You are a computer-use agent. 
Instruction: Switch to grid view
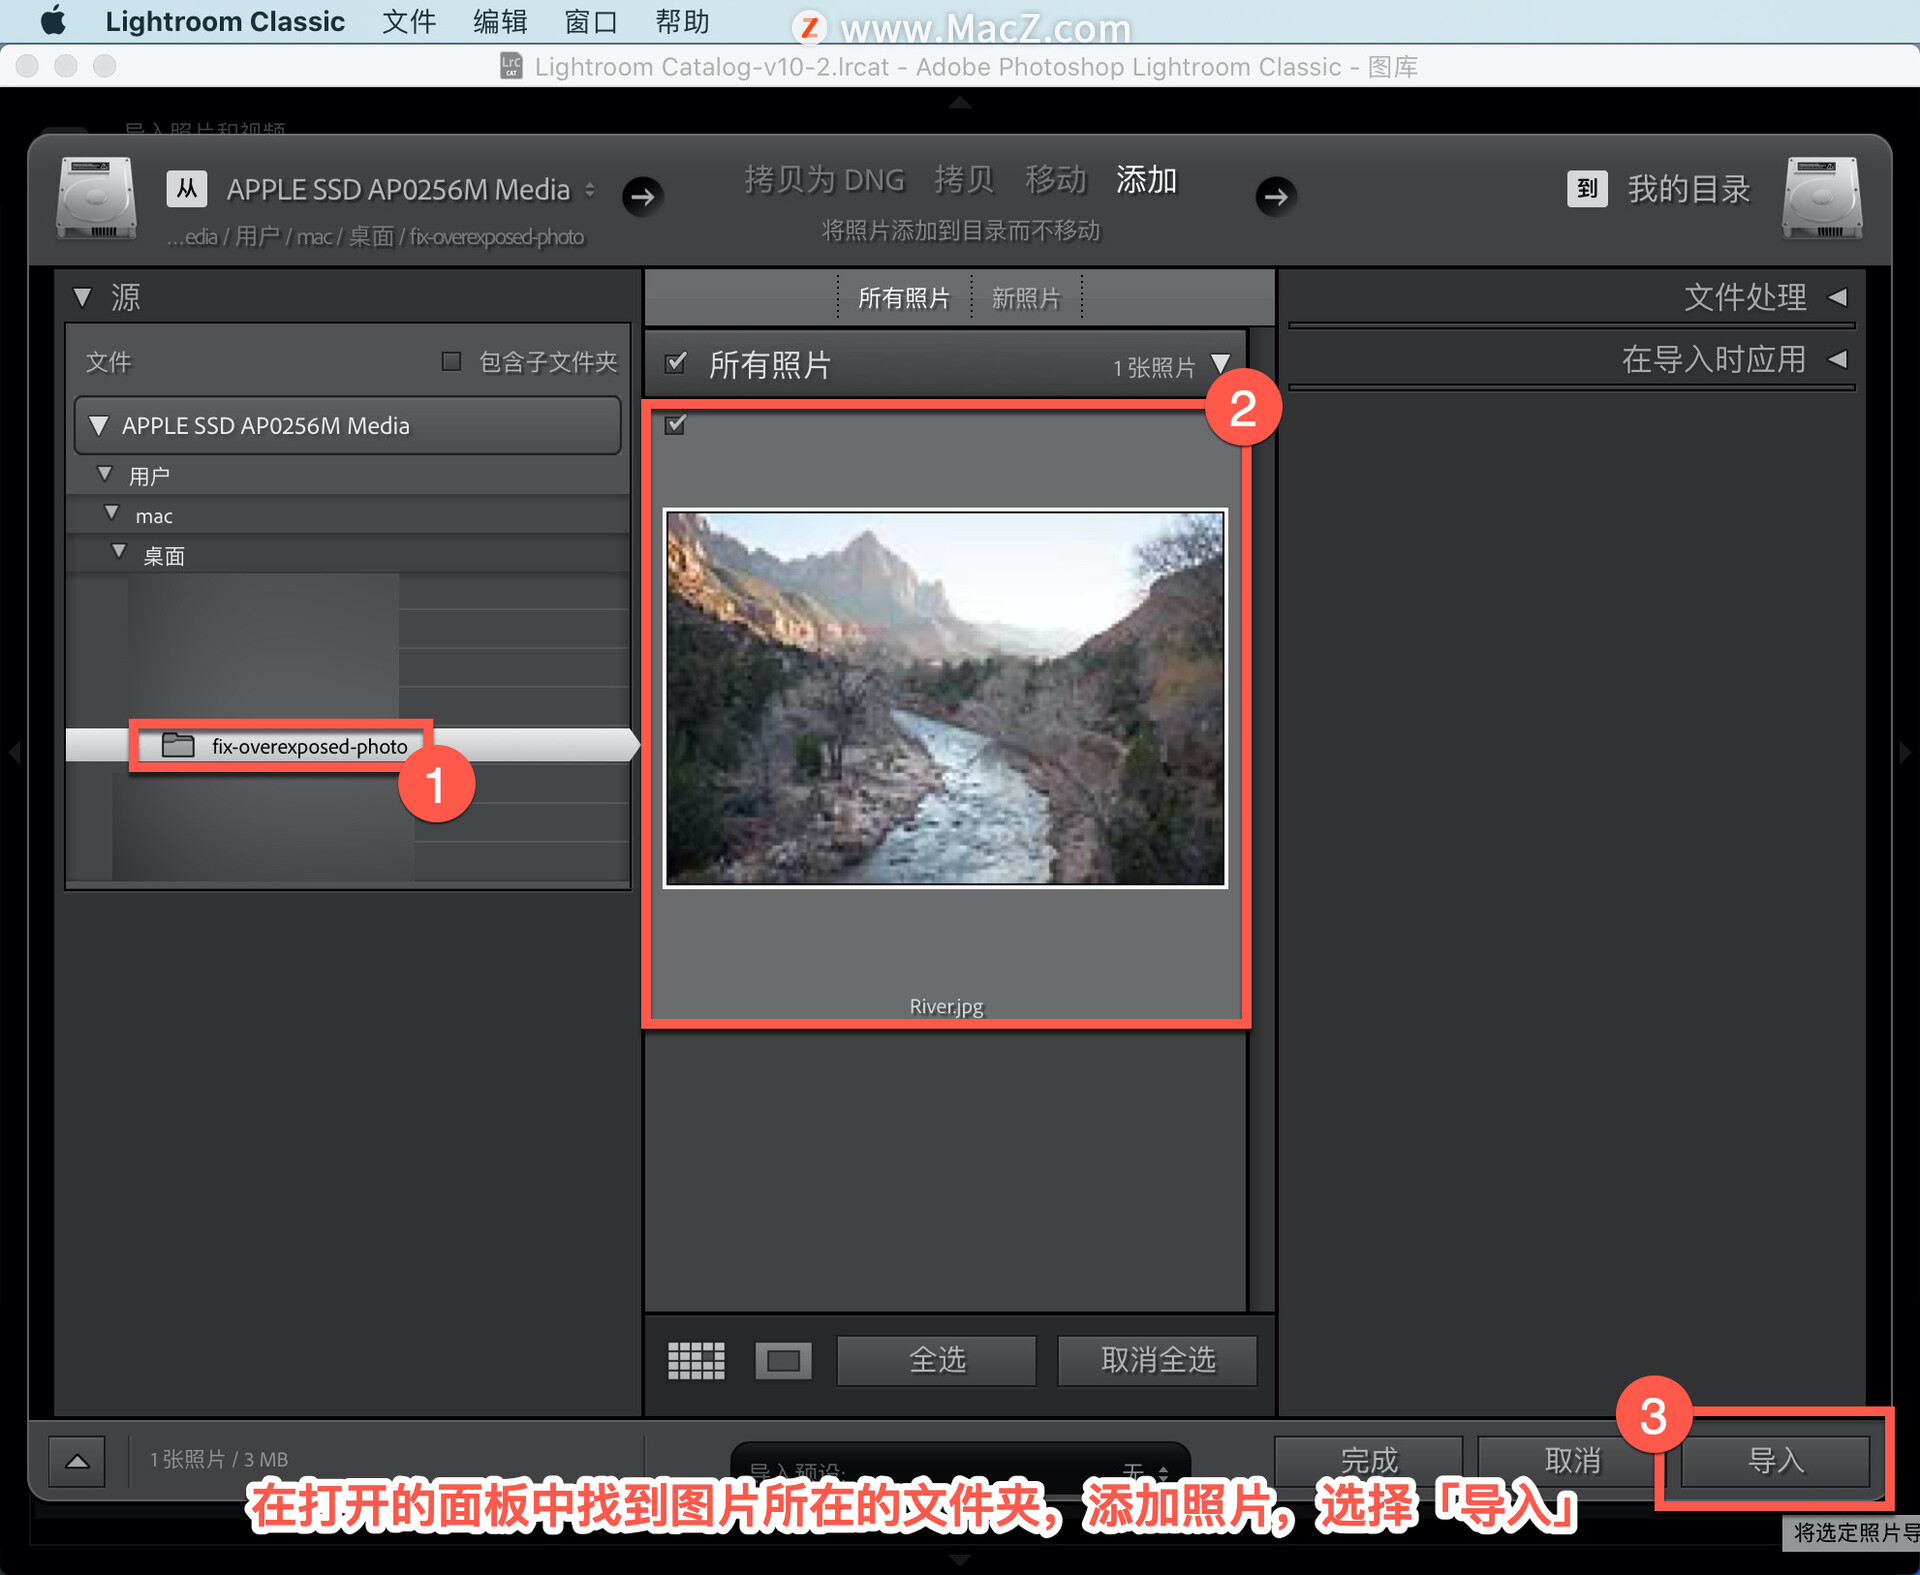[x=696, y=1361]
